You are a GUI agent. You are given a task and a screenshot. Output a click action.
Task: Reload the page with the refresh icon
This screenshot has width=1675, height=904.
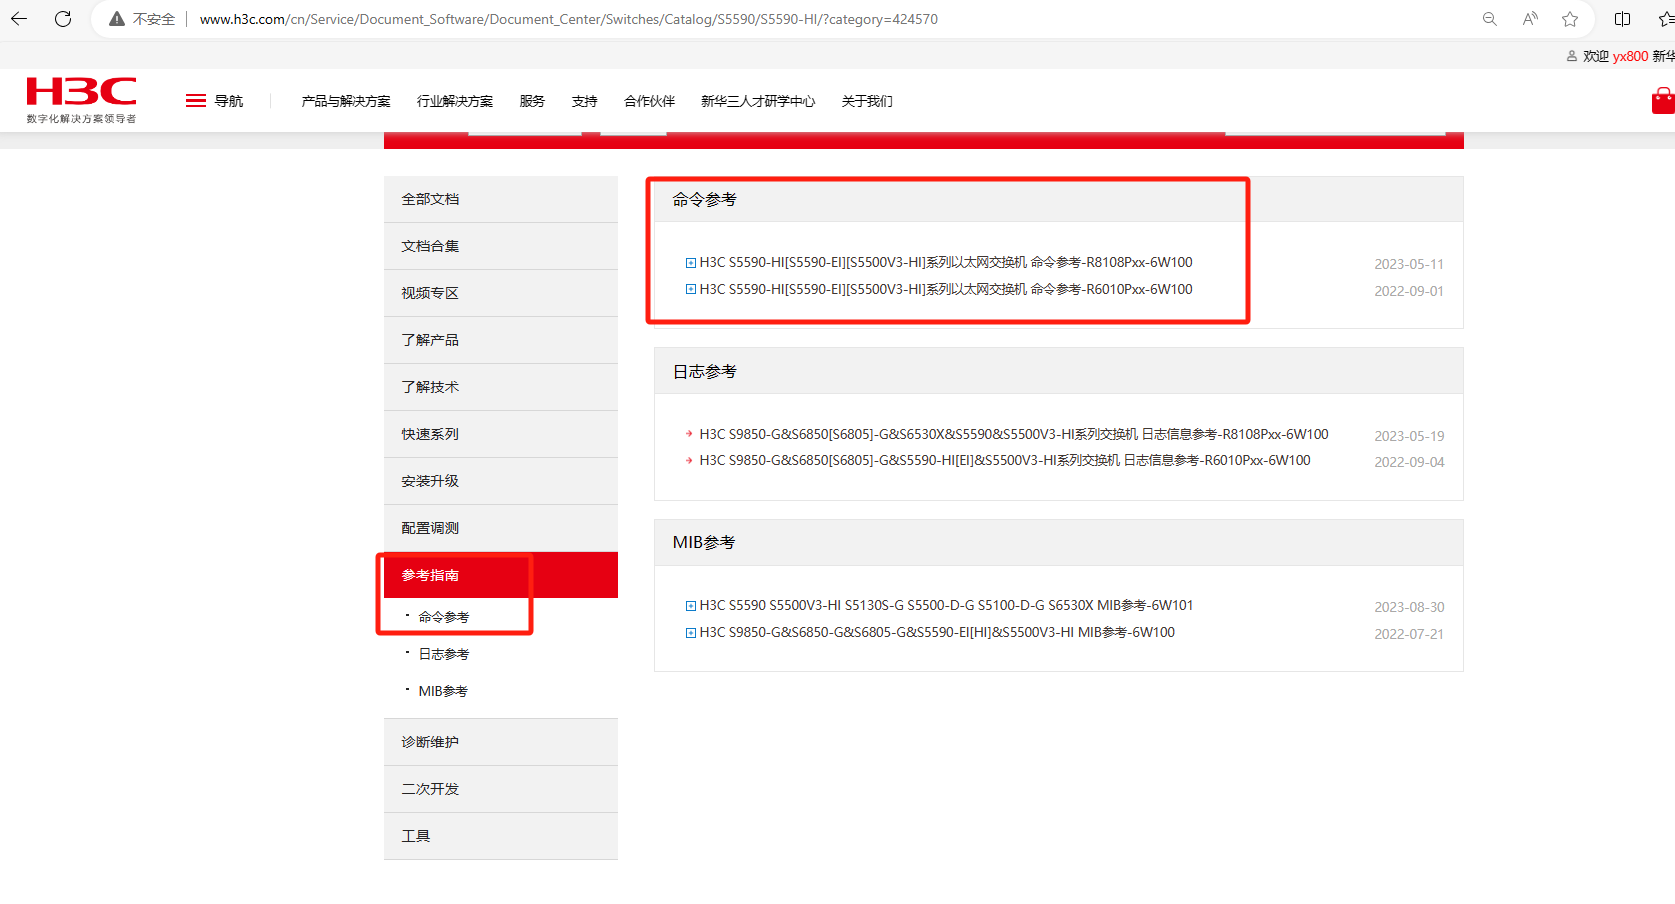coord(63,19)
